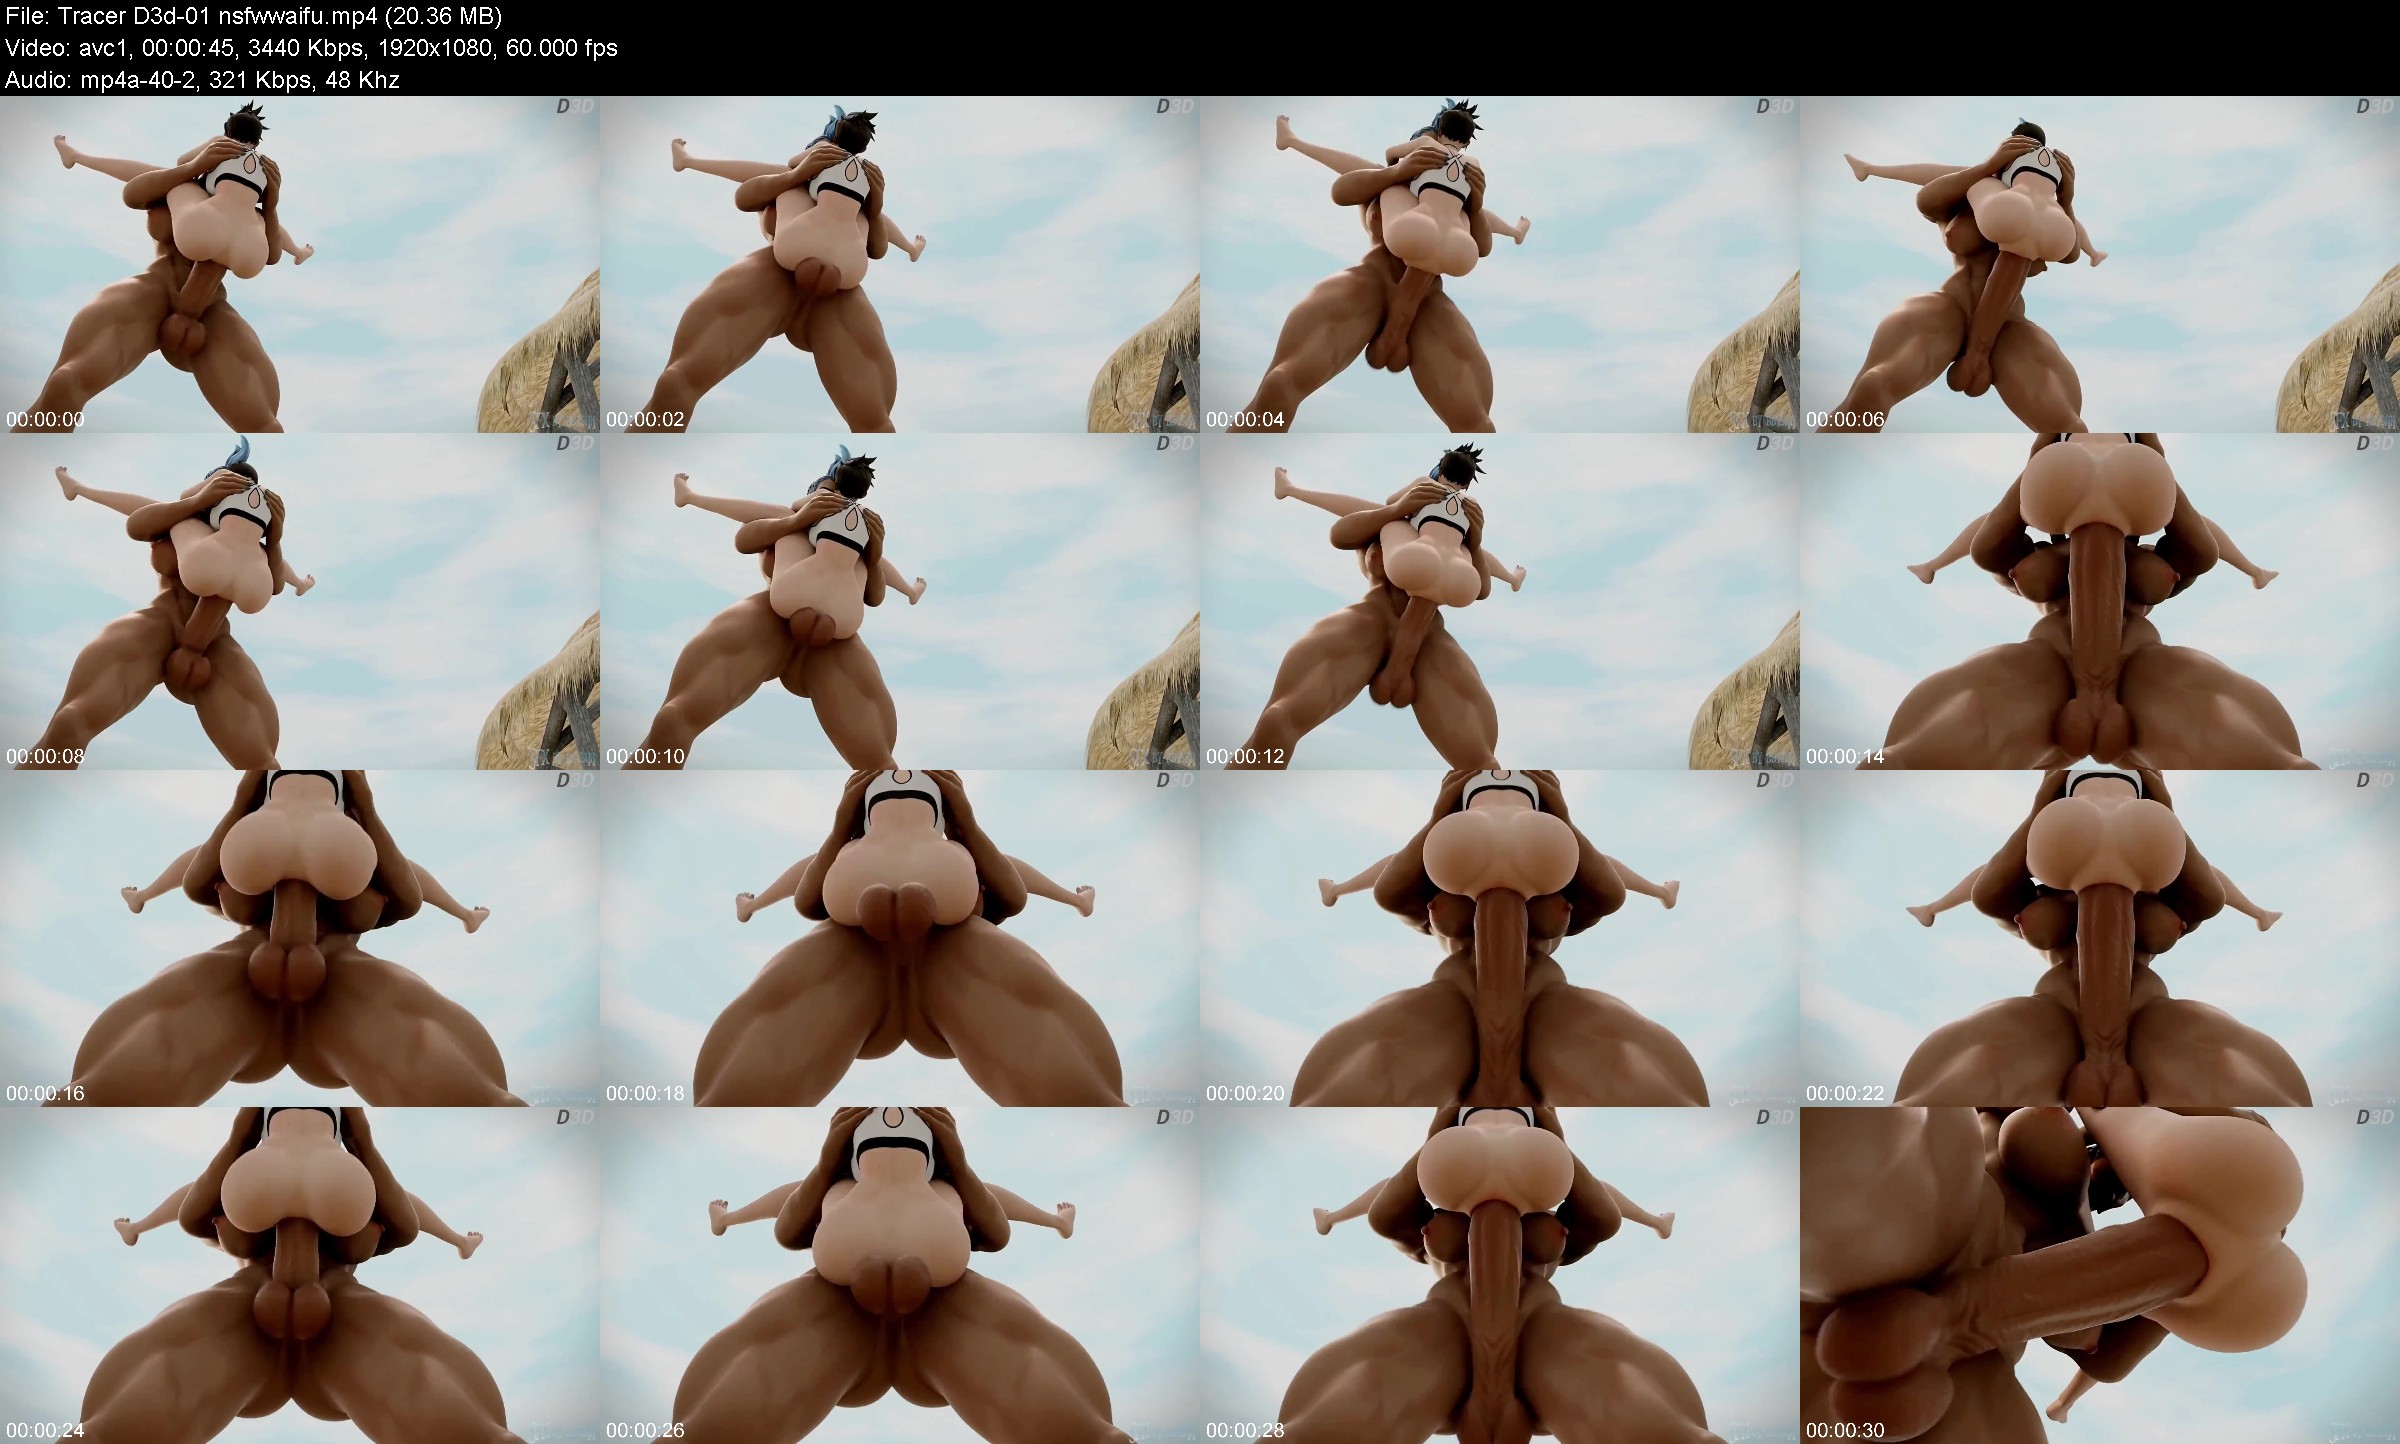Click the "Video: avc1" info line
The height and width of the screenshot is (1444, 2400).
(311, 48)
